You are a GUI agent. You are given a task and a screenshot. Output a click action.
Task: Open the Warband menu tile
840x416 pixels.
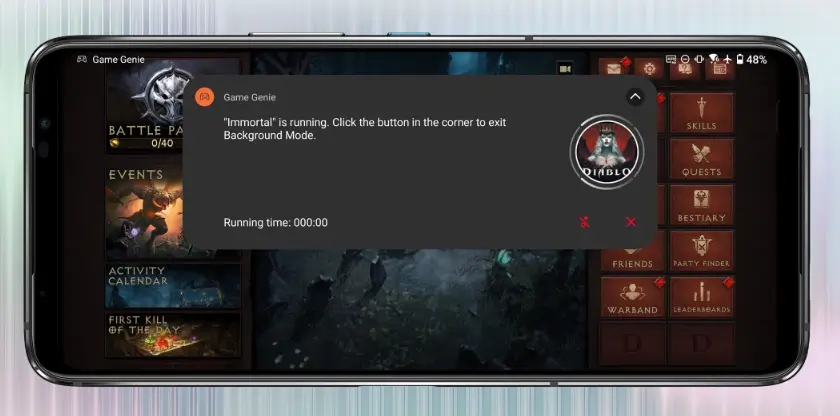point(633,297)
